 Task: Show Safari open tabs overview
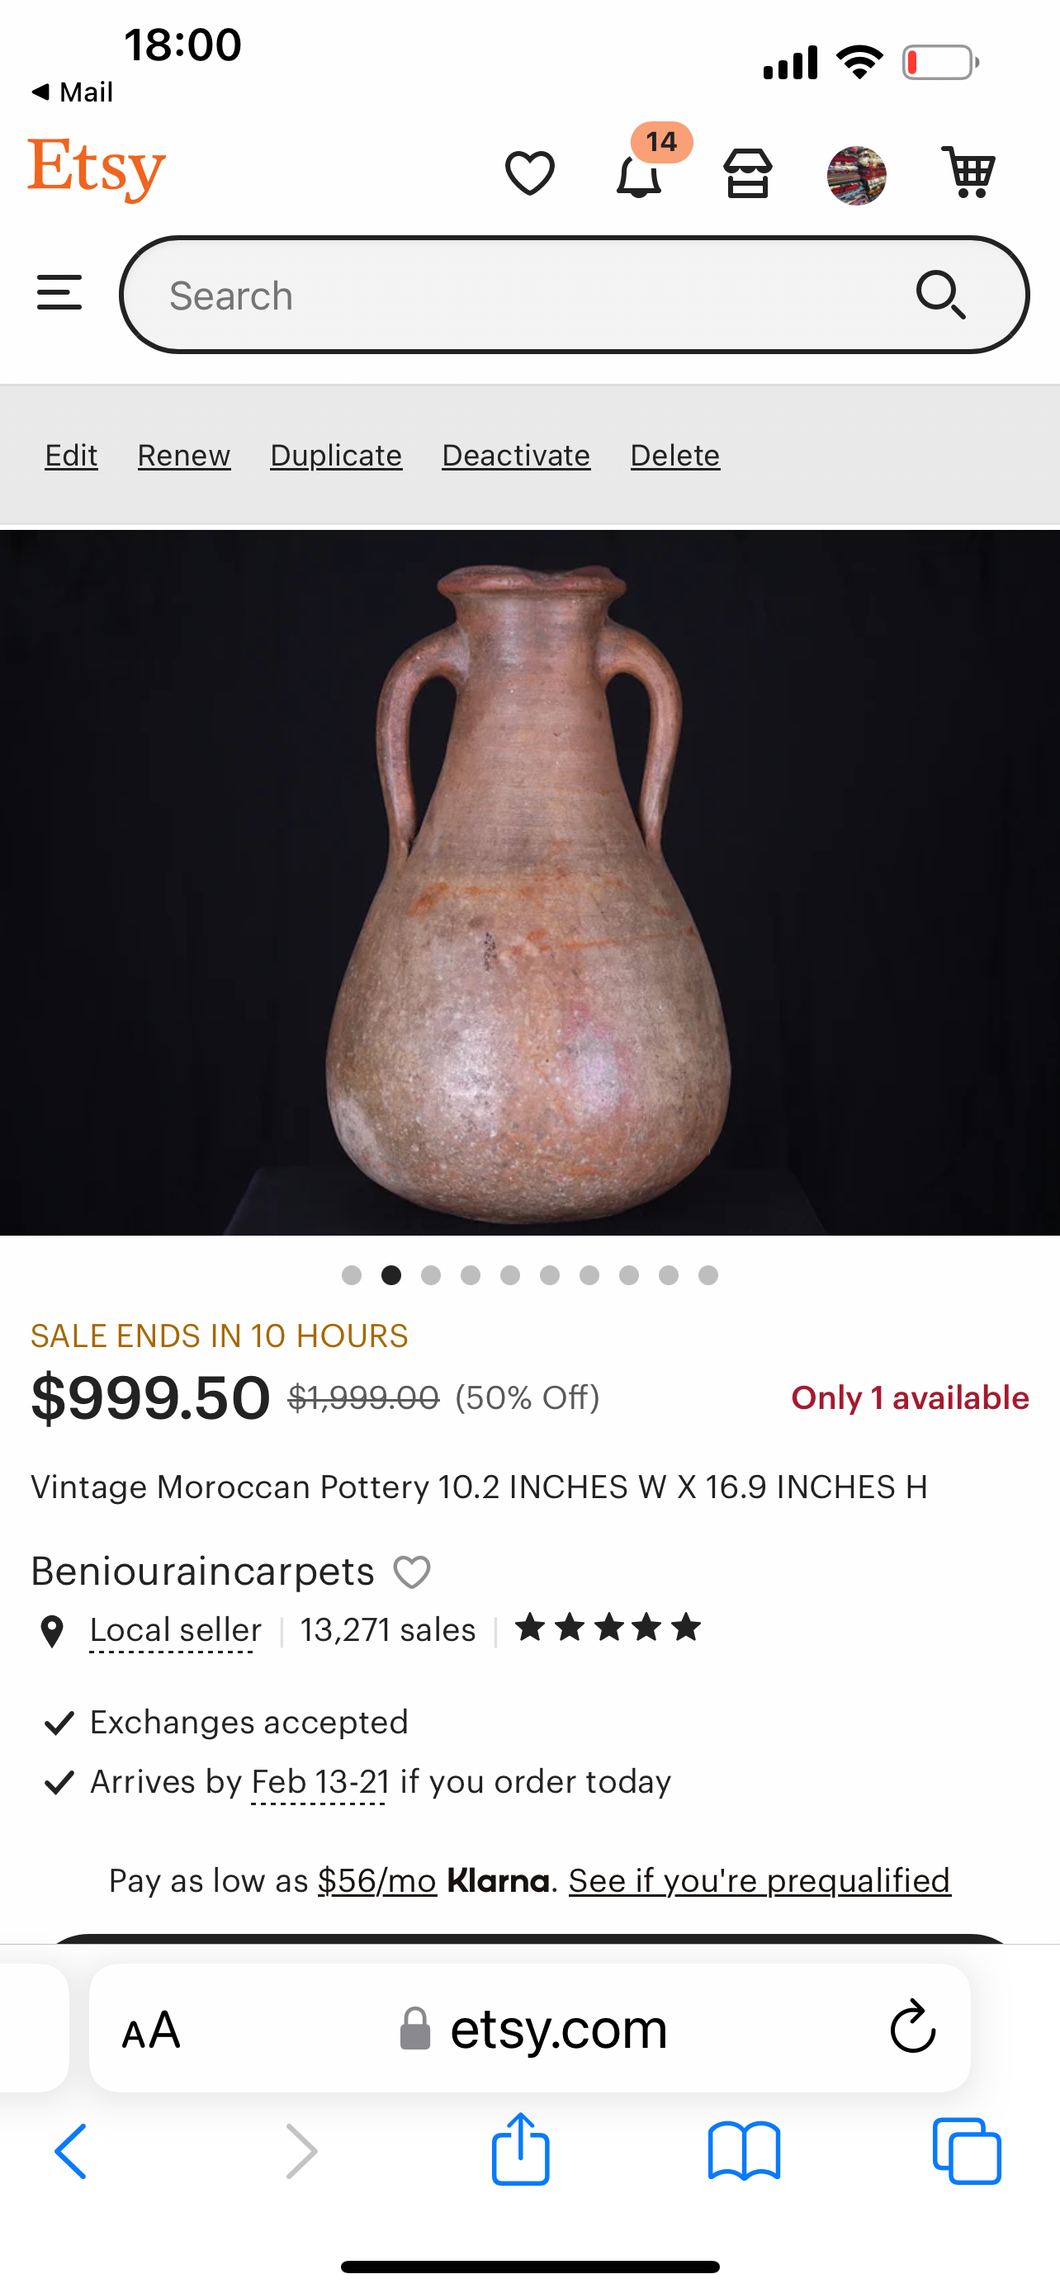click(x=966, y=2150)
